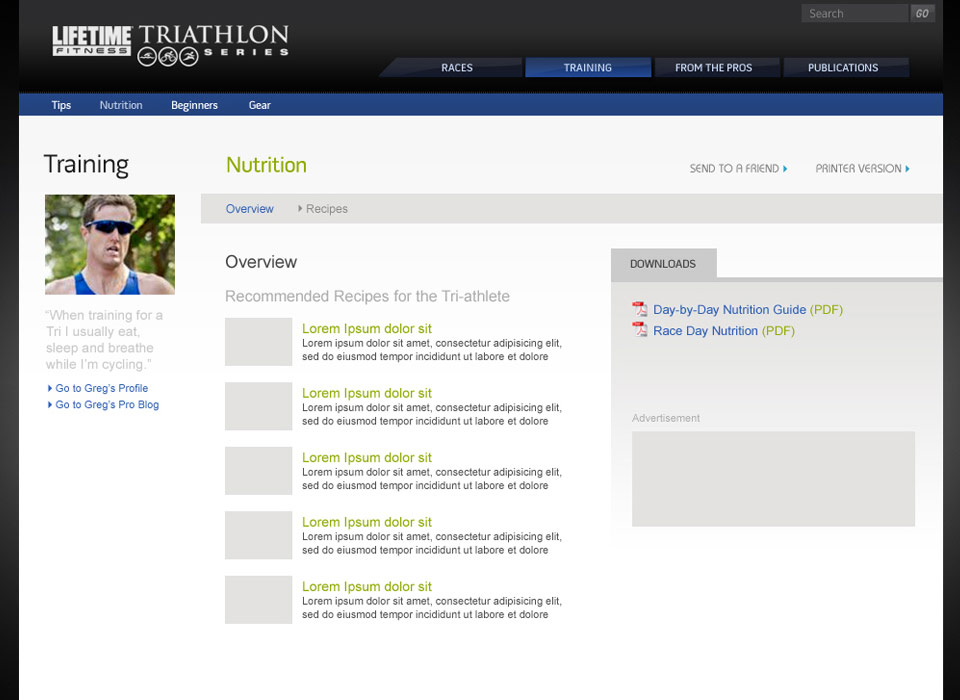
Task: Click the first recipe thumbnail placeholder
Action: (258, 342)
